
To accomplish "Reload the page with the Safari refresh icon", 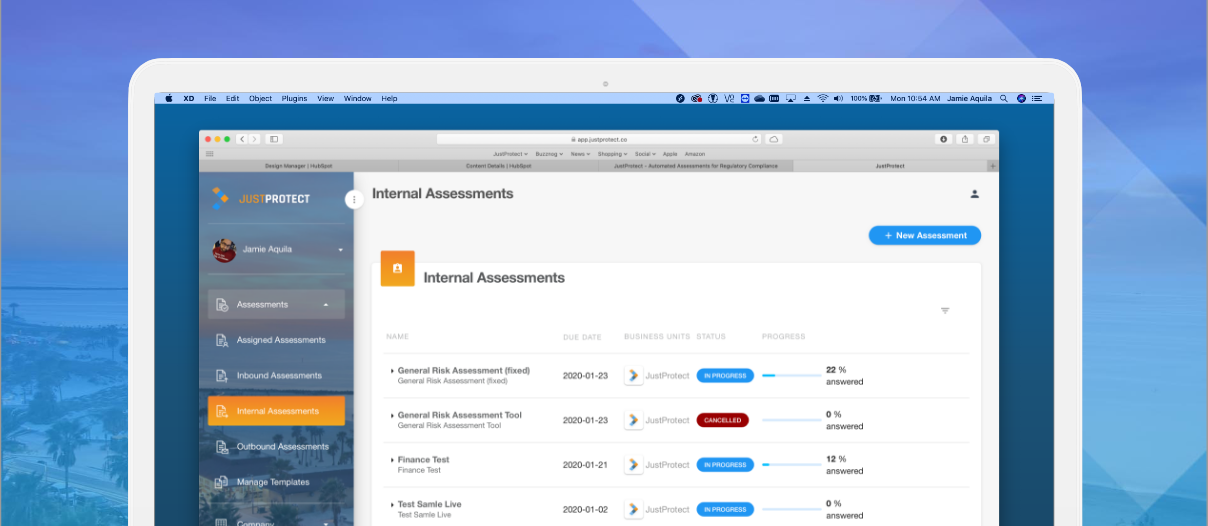I will click(756, 139).
